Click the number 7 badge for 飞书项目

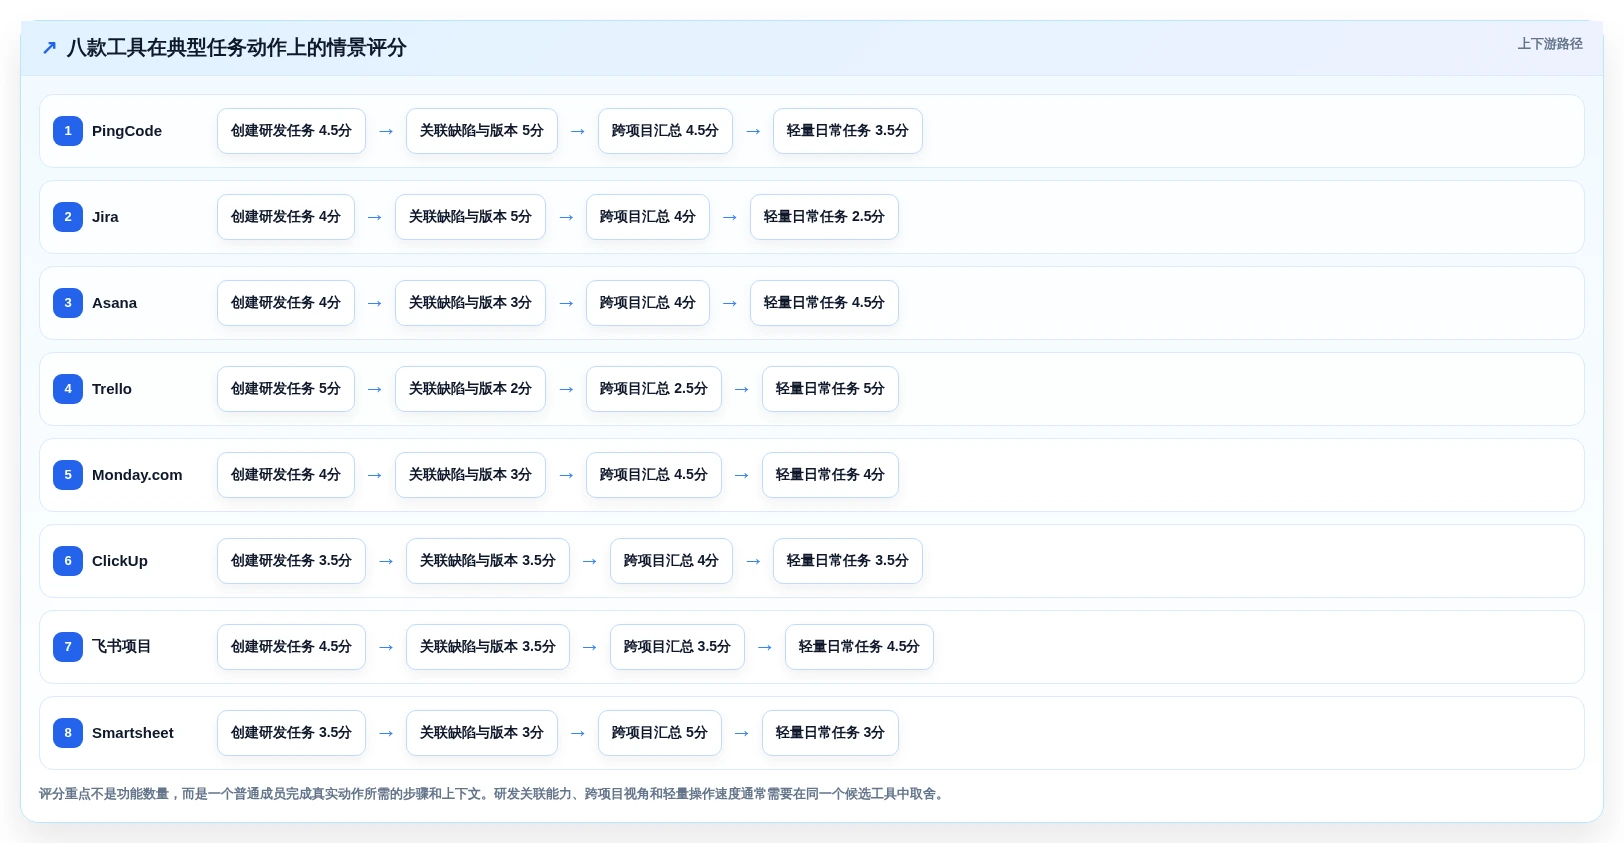68,647
